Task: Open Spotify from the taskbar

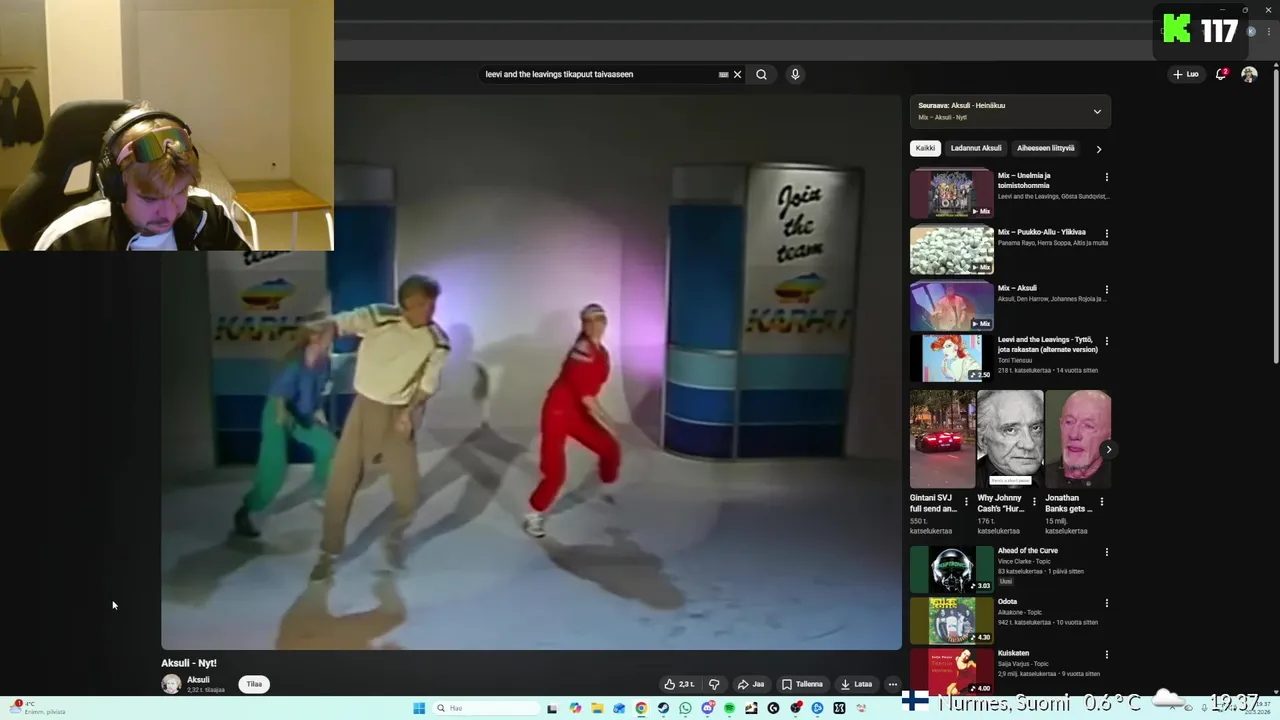Action: click(x=729, y=708)
